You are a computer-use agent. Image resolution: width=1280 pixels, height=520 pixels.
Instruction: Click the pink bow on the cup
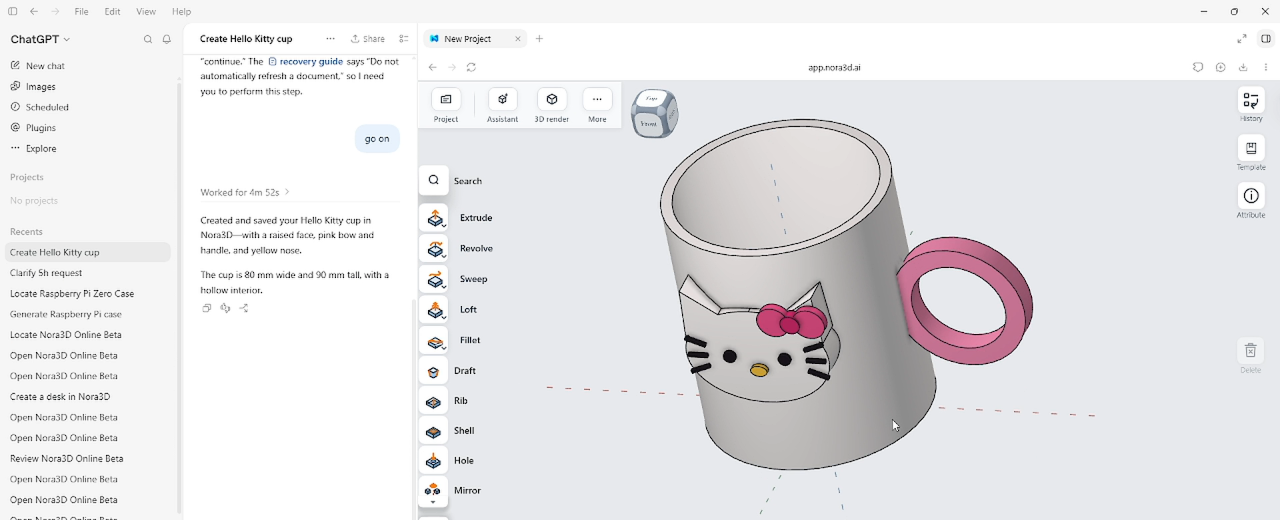coord(791,322)
